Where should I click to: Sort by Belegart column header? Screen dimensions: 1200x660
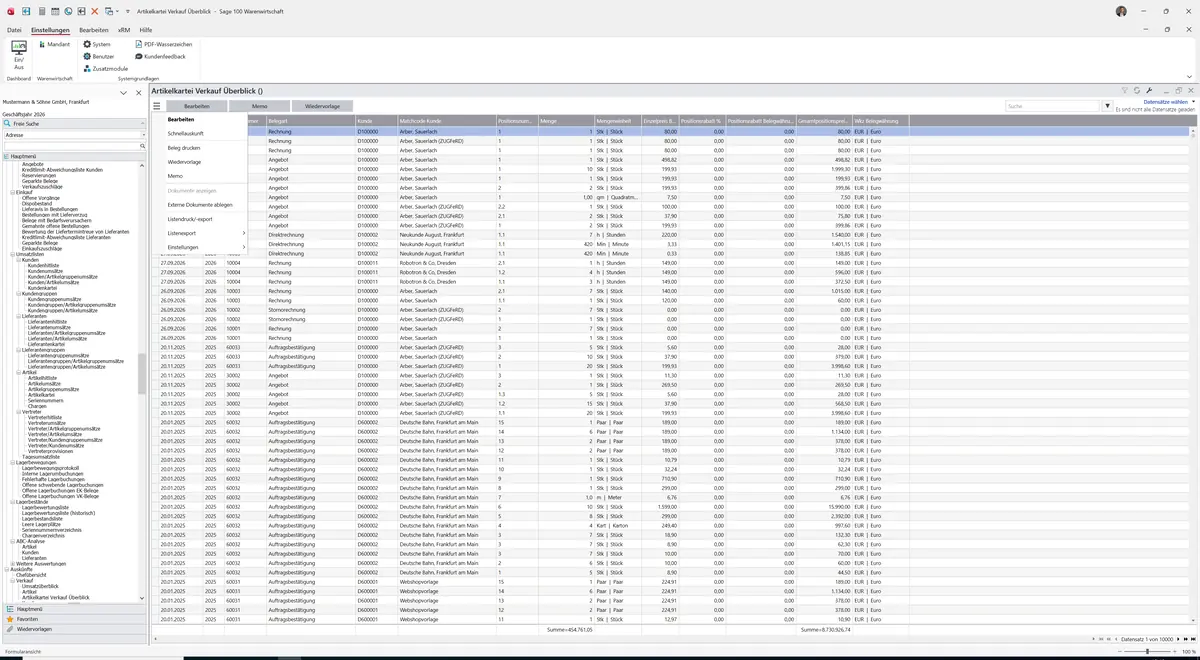coord(310,120)
